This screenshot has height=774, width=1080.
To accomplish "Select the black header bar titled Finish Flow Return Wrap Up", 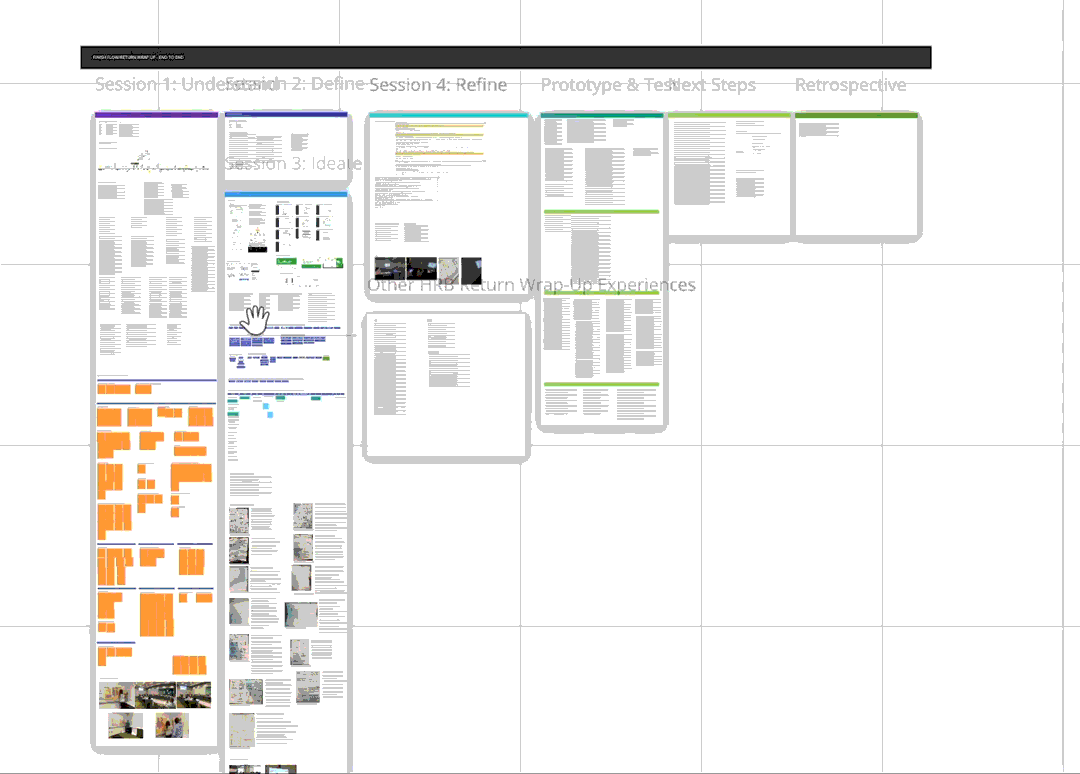I will [506, 57].
